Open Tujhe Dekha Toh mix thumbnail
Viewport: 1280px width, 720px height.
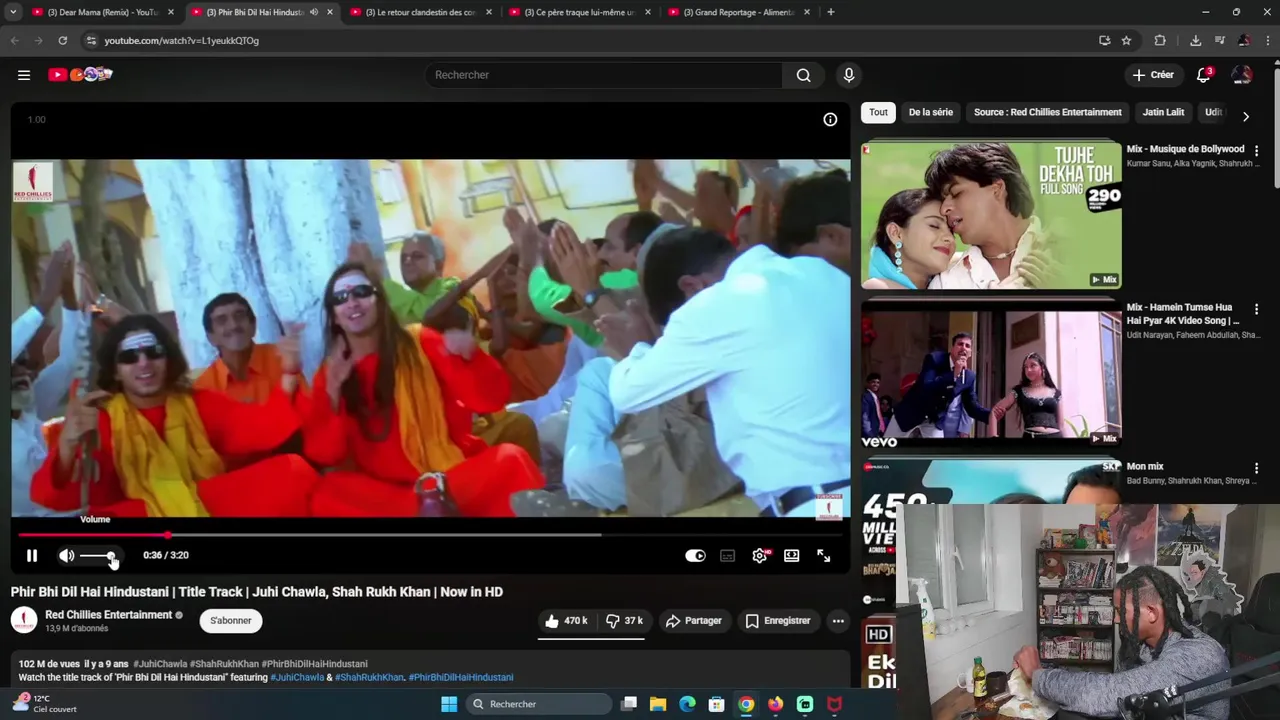991,215
